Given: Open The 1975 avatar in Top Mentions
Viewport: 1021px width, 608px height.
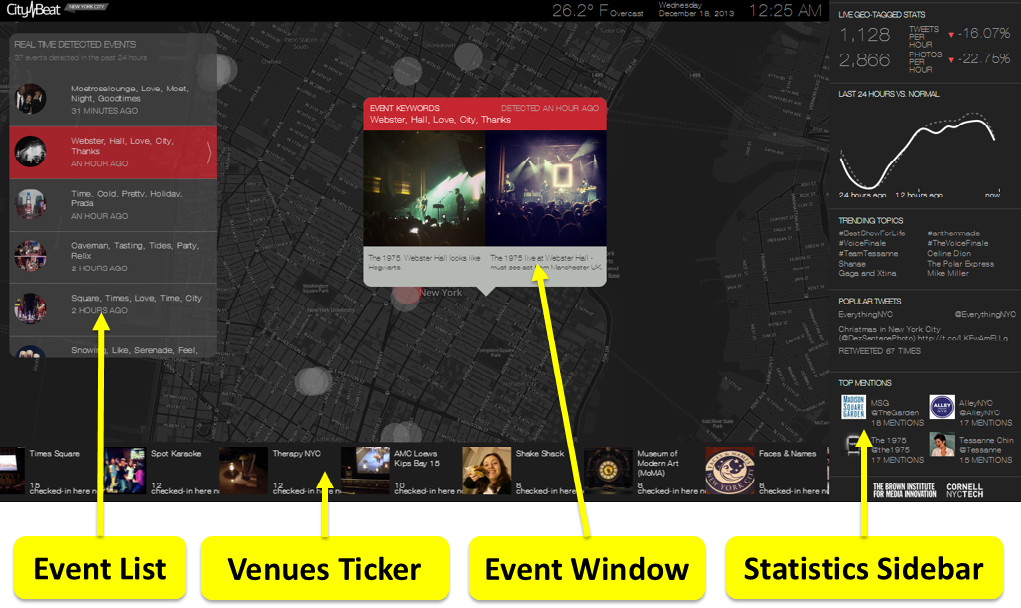Looking at the screenshot, I should [x=853, y=444].
